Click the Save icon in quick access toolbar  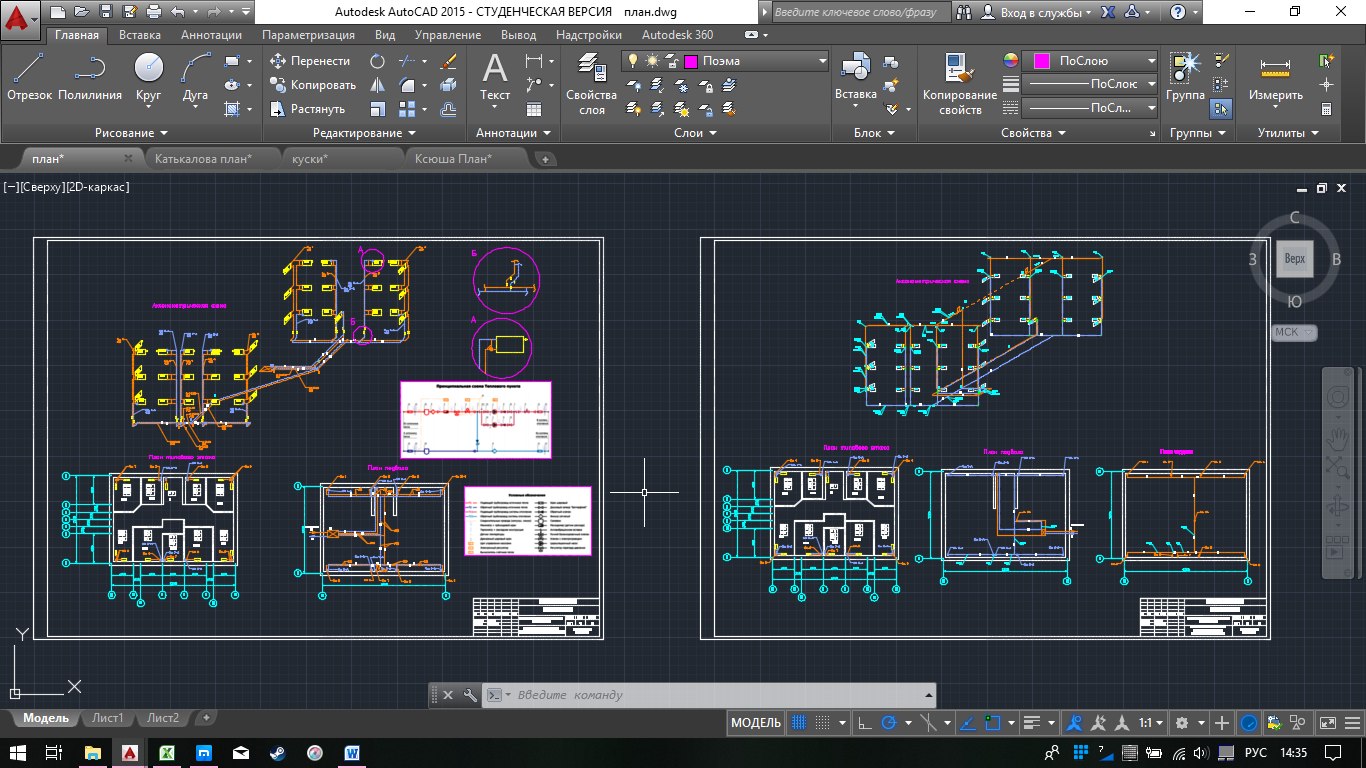pos(107,13)
